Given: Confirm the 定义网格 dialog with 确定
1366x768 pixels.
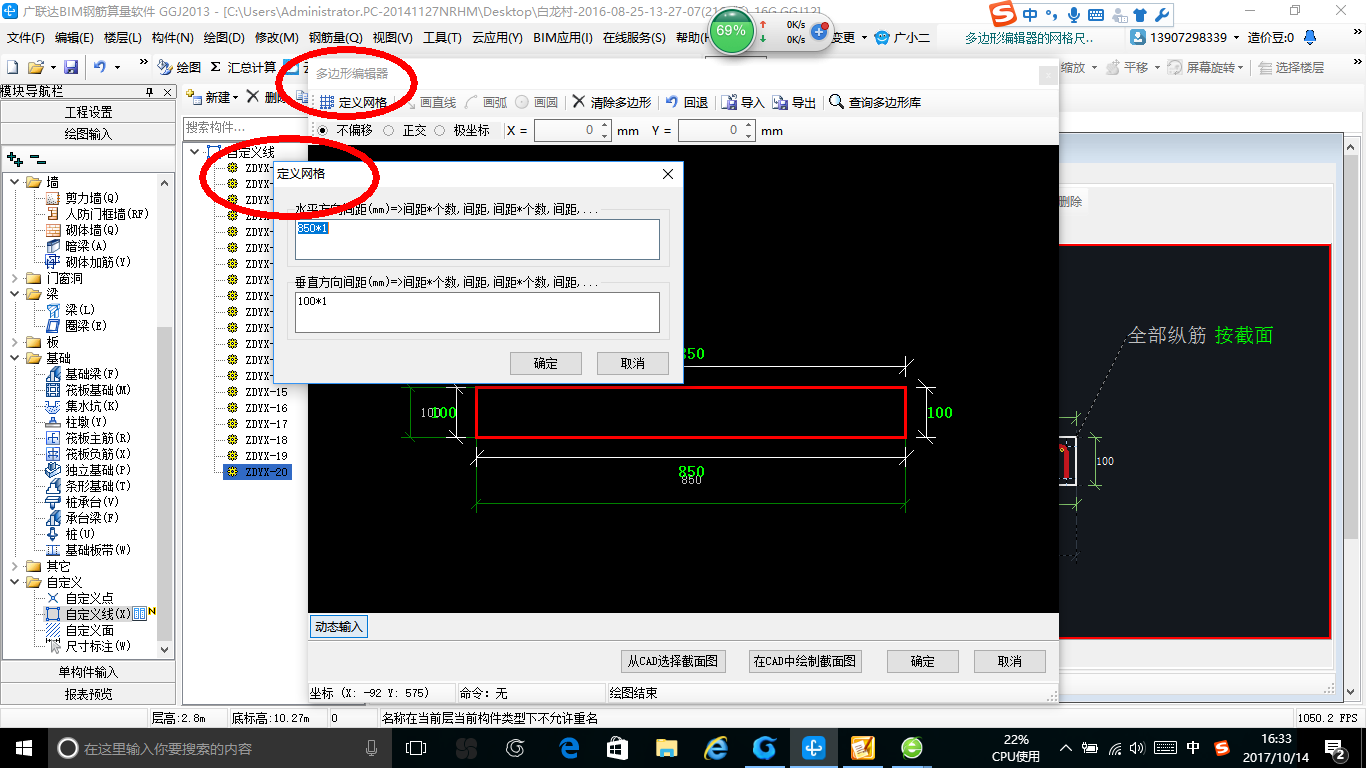Looking at the screenshot, I should pos(545,363).
